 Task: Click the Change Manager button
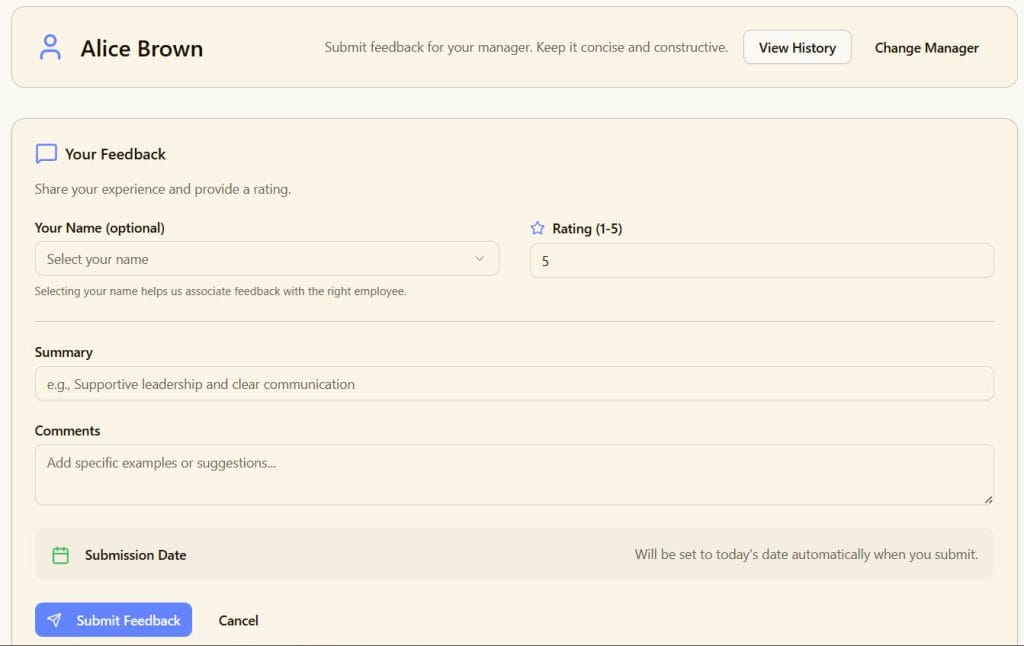tap(926, 47)
